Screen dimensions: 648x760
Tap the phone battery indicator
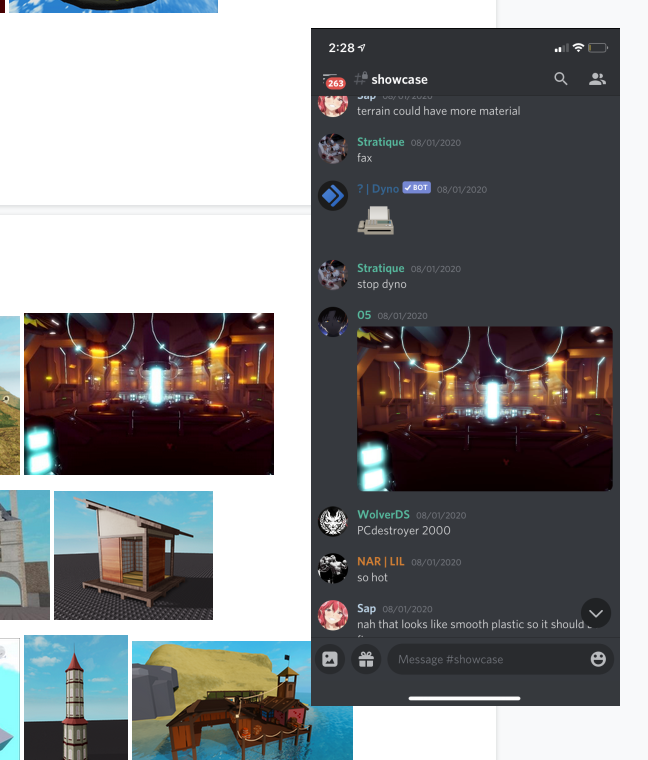point(598,48)
